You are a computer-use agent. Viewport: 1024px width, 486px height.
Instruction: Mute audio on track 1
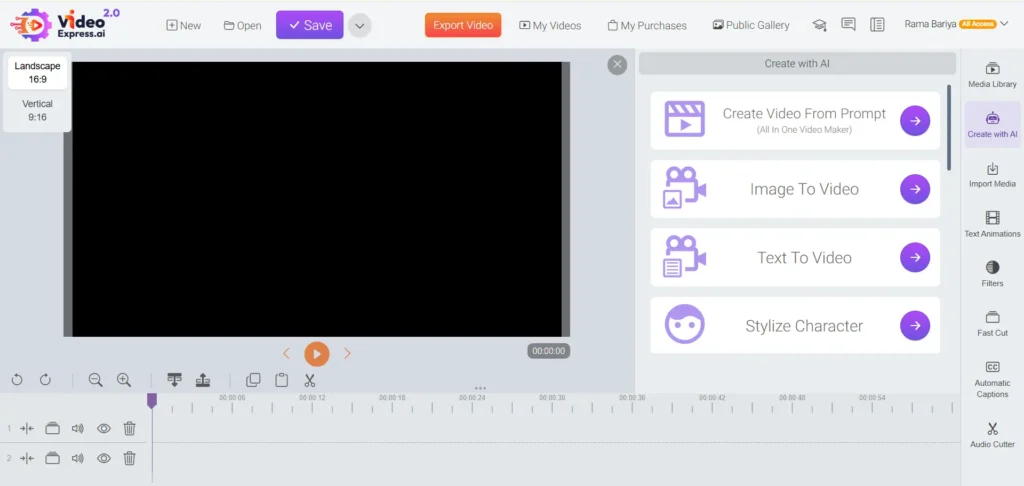[77, 428]
